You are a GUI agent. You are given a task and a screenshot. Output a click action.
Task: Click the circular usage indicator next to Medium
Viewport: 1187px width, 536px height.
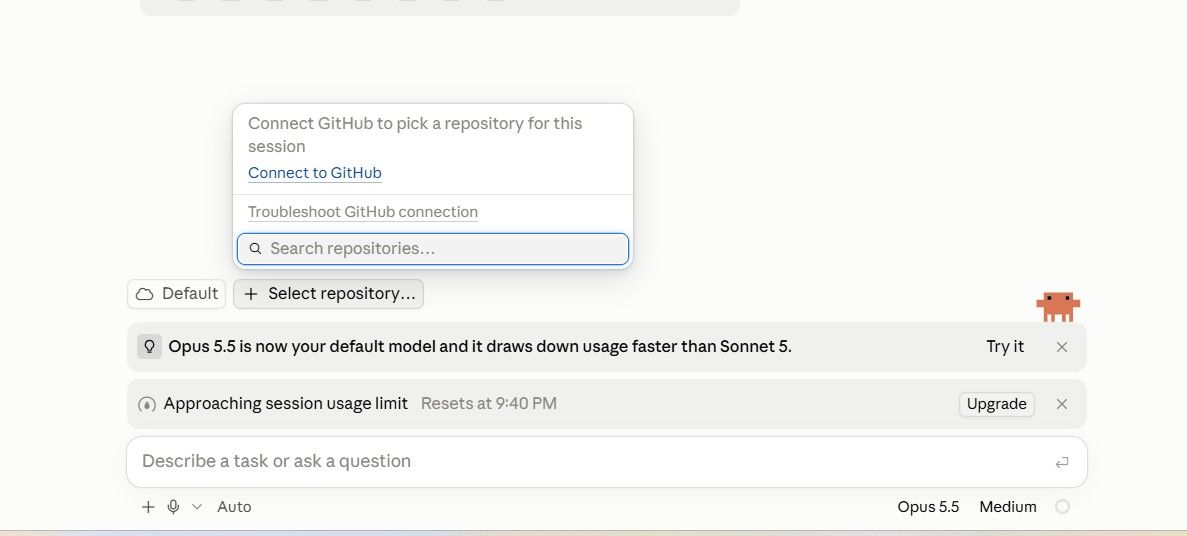click(1063, 507)
